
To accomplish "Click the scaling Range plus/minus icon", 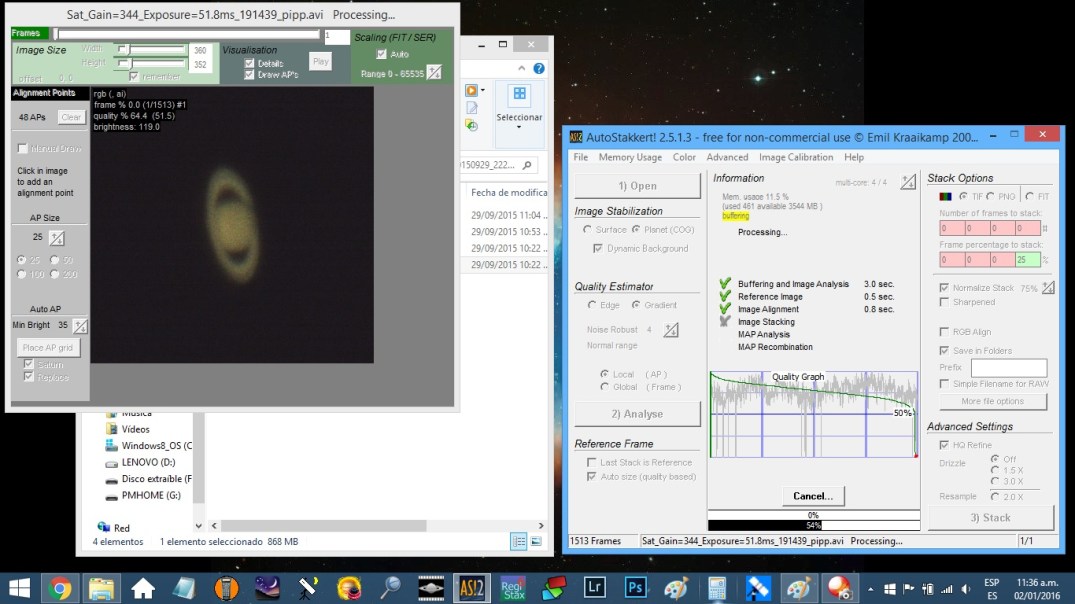I will point(433,72).
